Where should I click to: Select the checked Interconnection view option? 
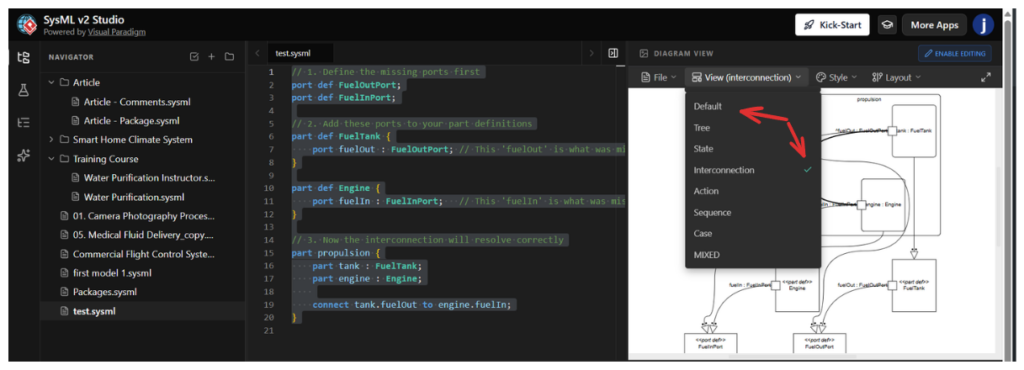752,170
